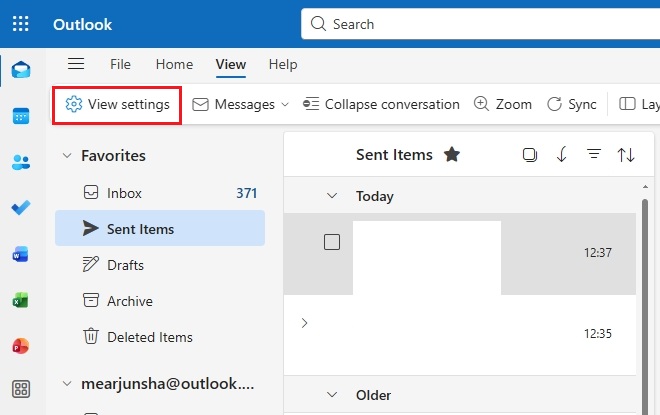
Task: Launch PowerPoint from the sidebar
Action: (x=21, y=346)
